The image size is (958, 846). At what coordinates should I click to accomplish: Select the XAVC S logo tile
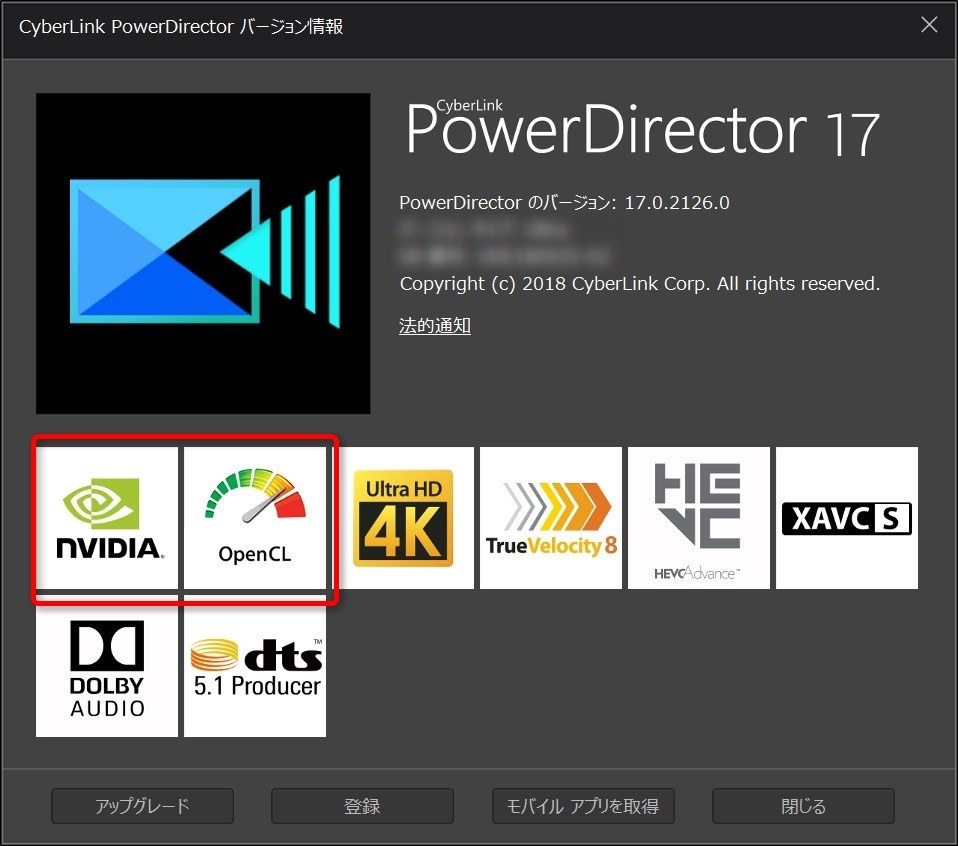847,518
